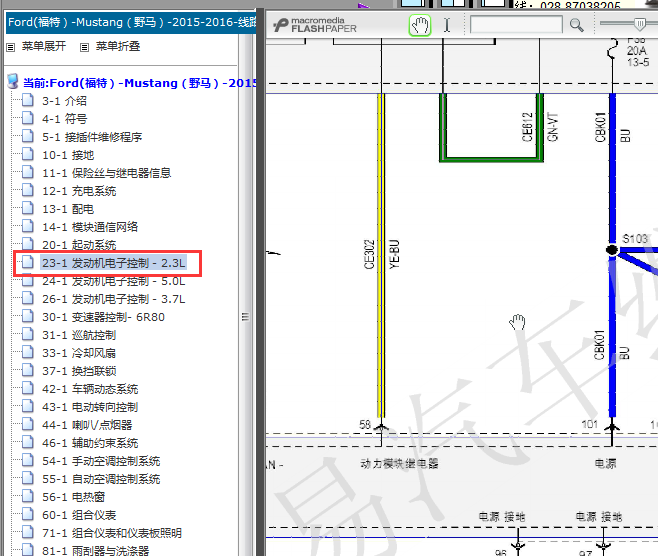Click the FlashPaper search magnifier icon
The width and height of the screenshot is (658, 556).
tap(577, 25)
